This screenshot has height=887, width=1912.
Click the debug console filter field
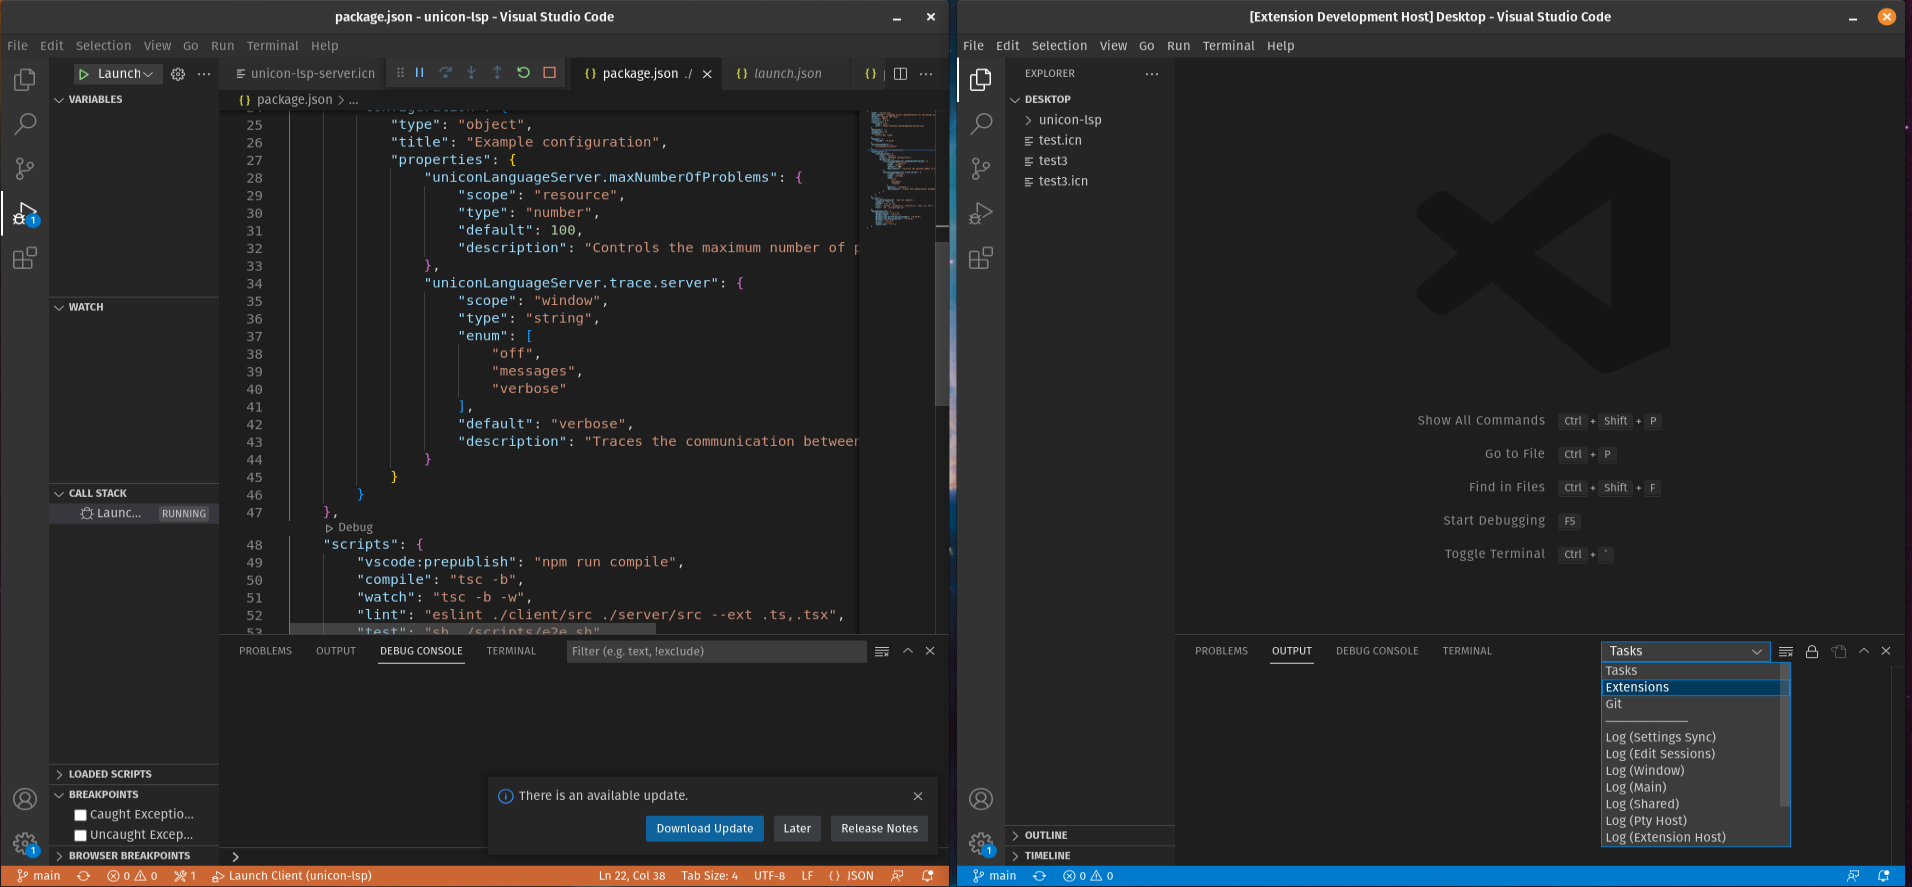coord(716,652)
